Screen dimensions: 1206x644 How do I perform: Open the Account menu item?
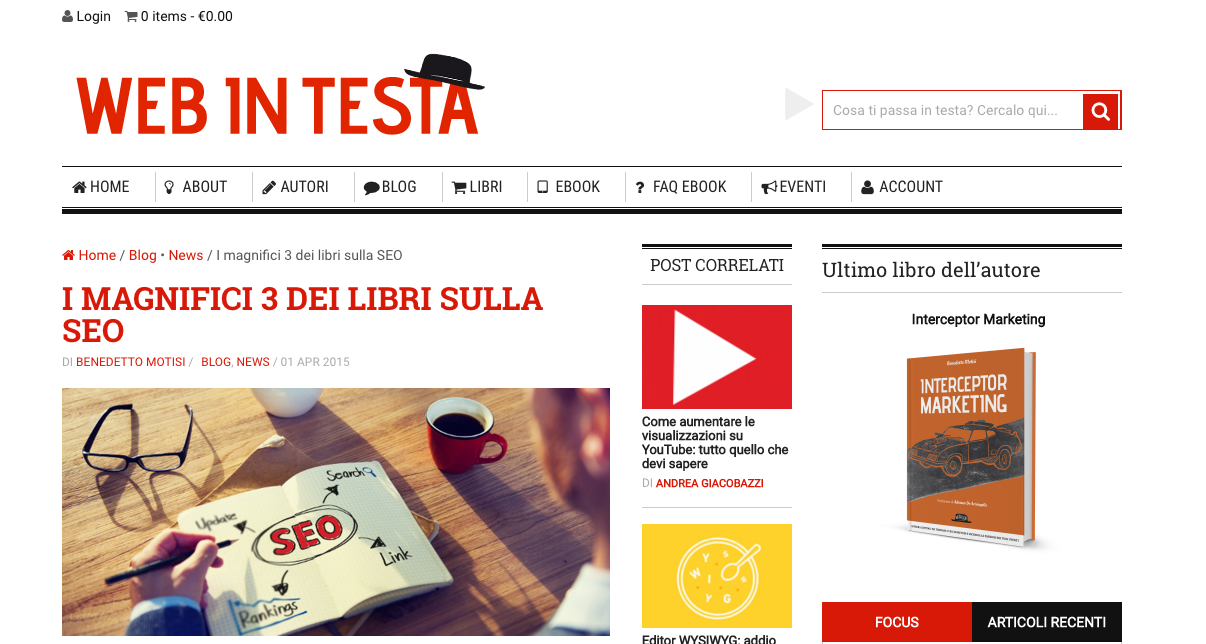[x=901, y=187]
